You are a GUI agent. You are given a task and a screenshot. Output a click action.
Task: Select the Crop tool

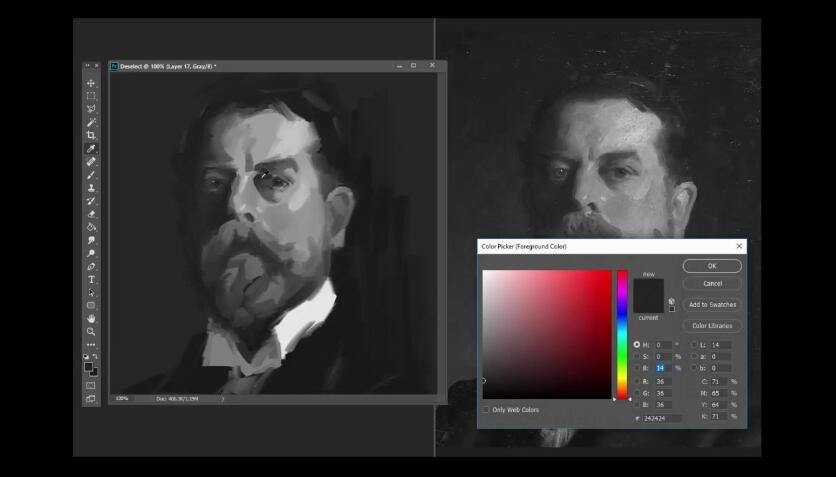click(91, 135)
